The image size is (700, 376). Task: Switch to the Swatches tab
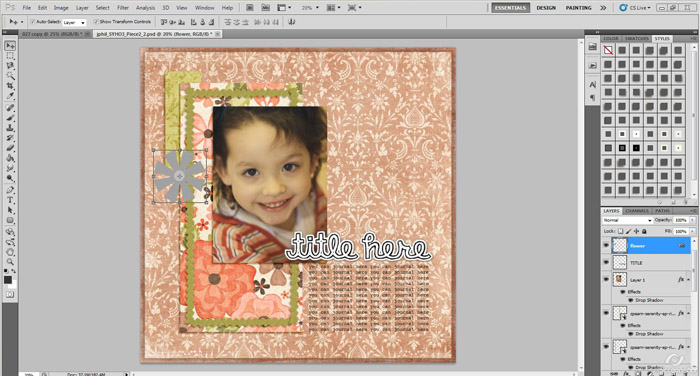[637, 38]
